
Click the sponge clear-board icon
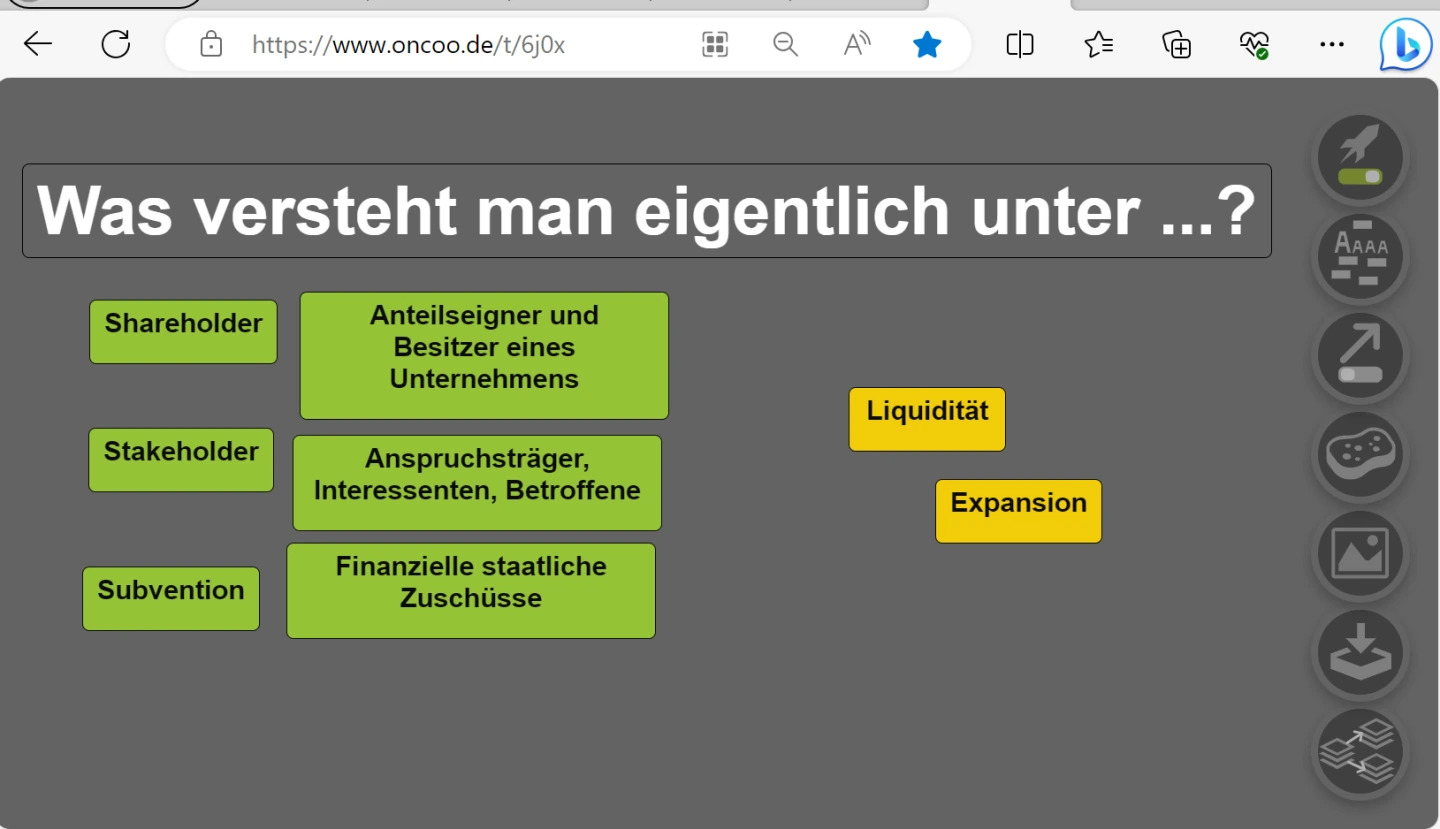tap(1360, 456)
